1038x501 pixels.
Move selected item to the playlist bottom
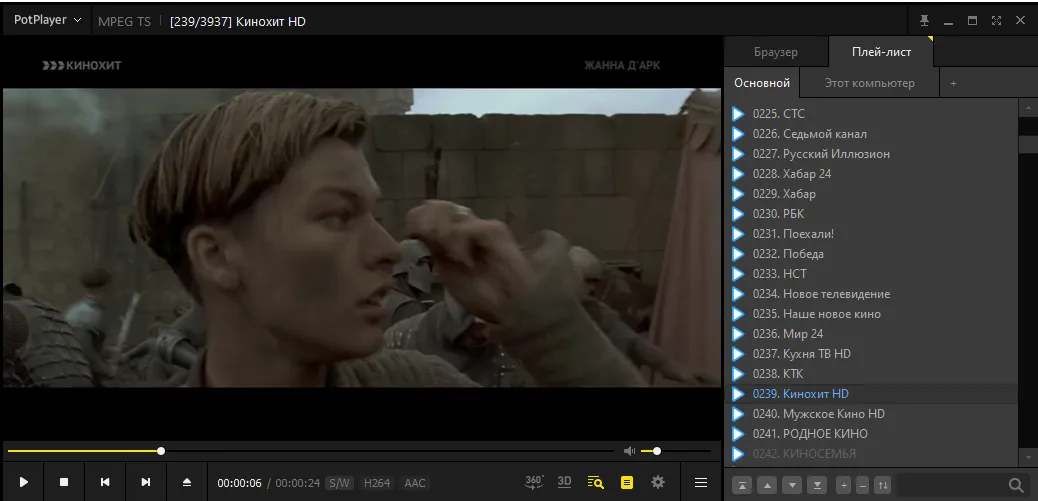pyautogui.click(x=818, y=485)
